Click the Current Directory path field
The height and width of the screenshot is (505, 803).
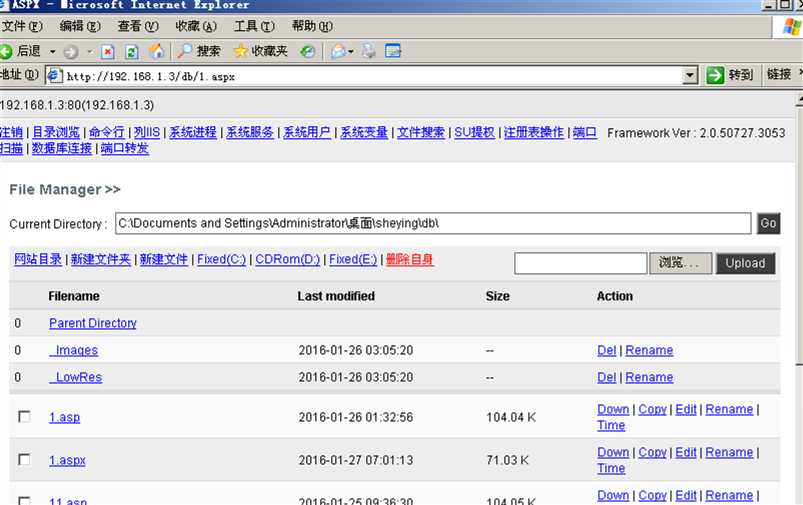coord(433,223)
